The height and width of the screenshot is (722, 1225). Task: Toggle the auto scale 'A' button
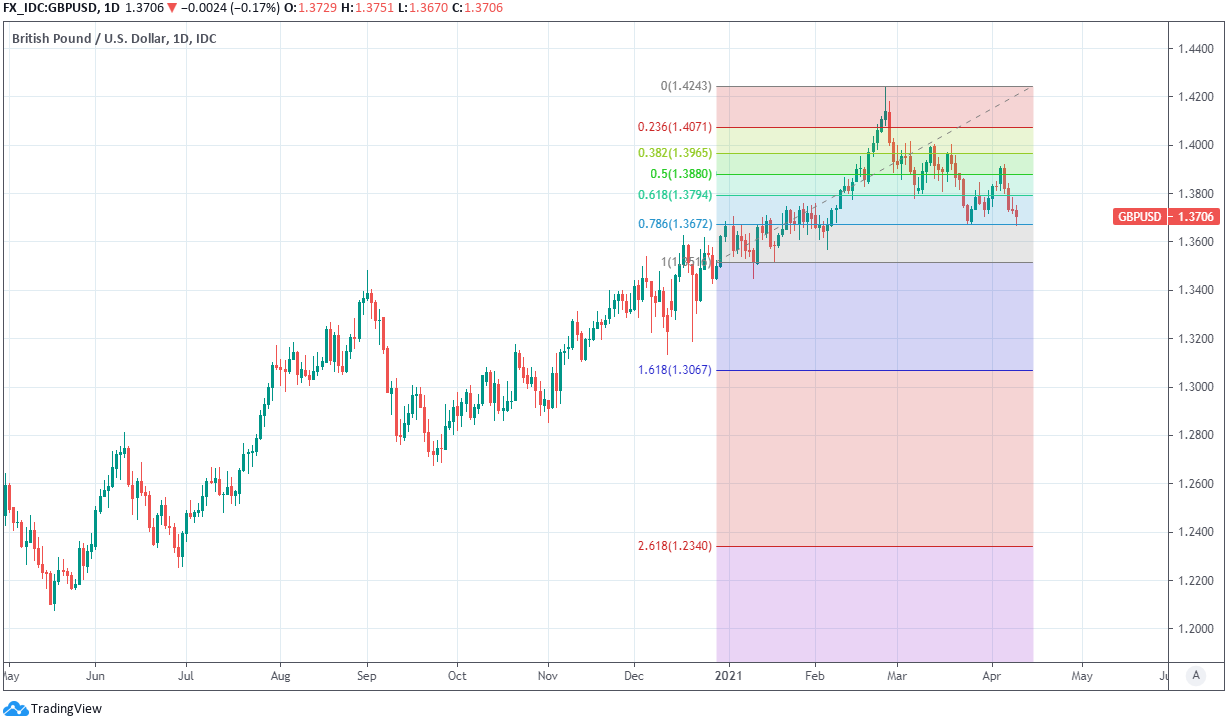pos(1196,675)
